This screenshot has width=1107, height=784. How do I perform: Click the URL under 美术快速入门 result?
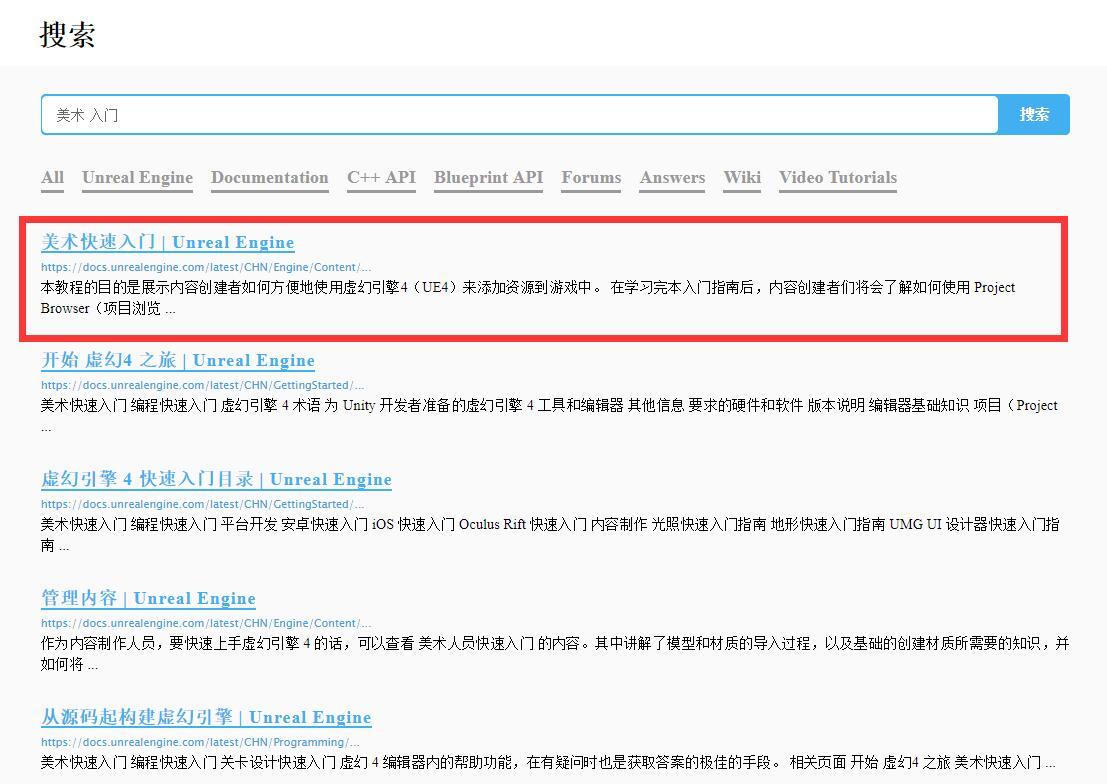(205, 267)
